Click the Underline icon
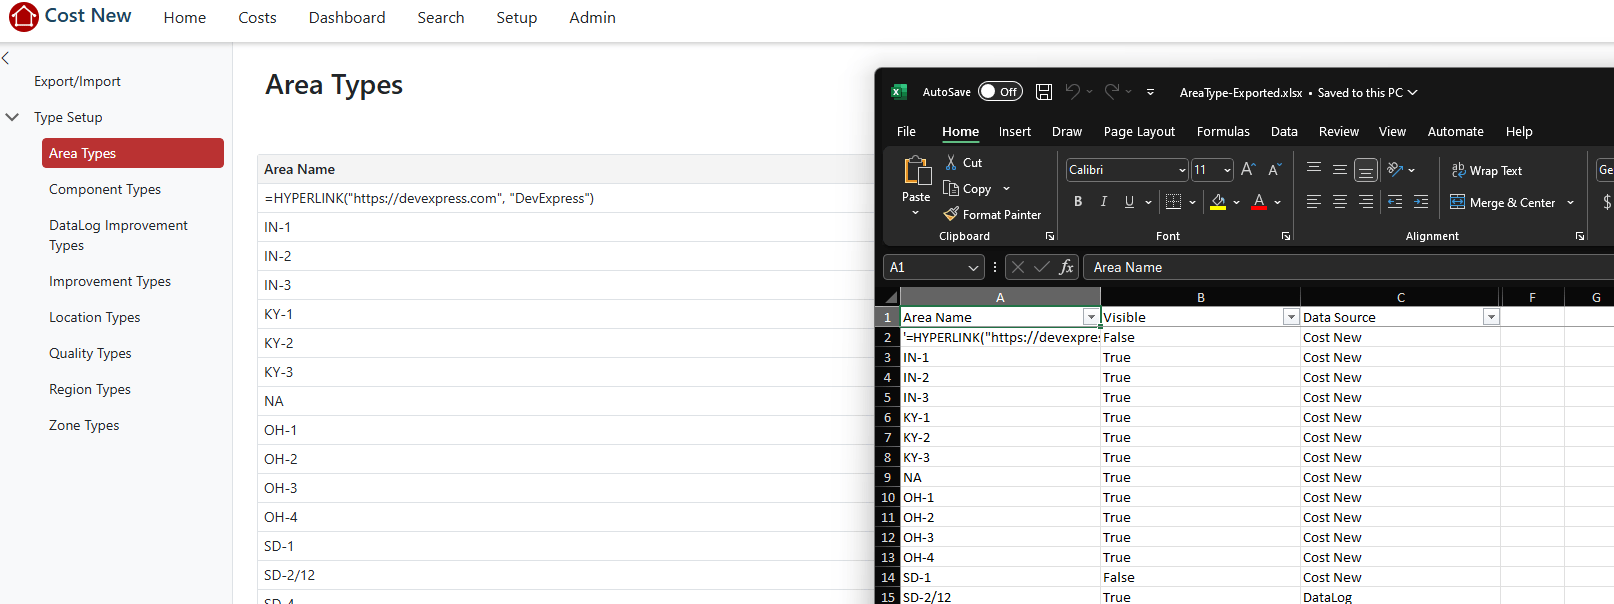 [x=1129, y=202]
